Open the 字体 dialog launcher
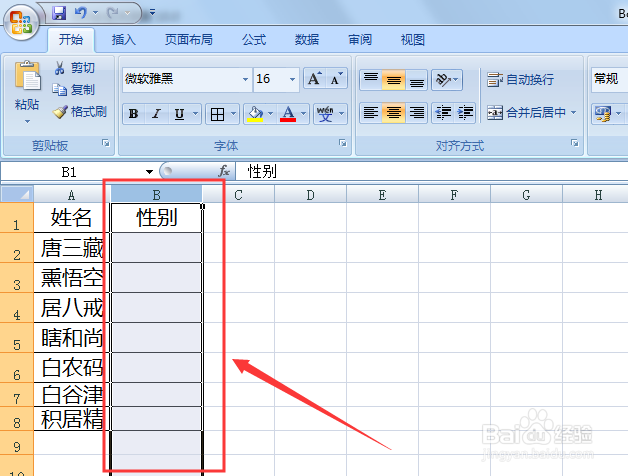Image resolution: width=628 pixels, height=476 pixels. coord(342,143)
